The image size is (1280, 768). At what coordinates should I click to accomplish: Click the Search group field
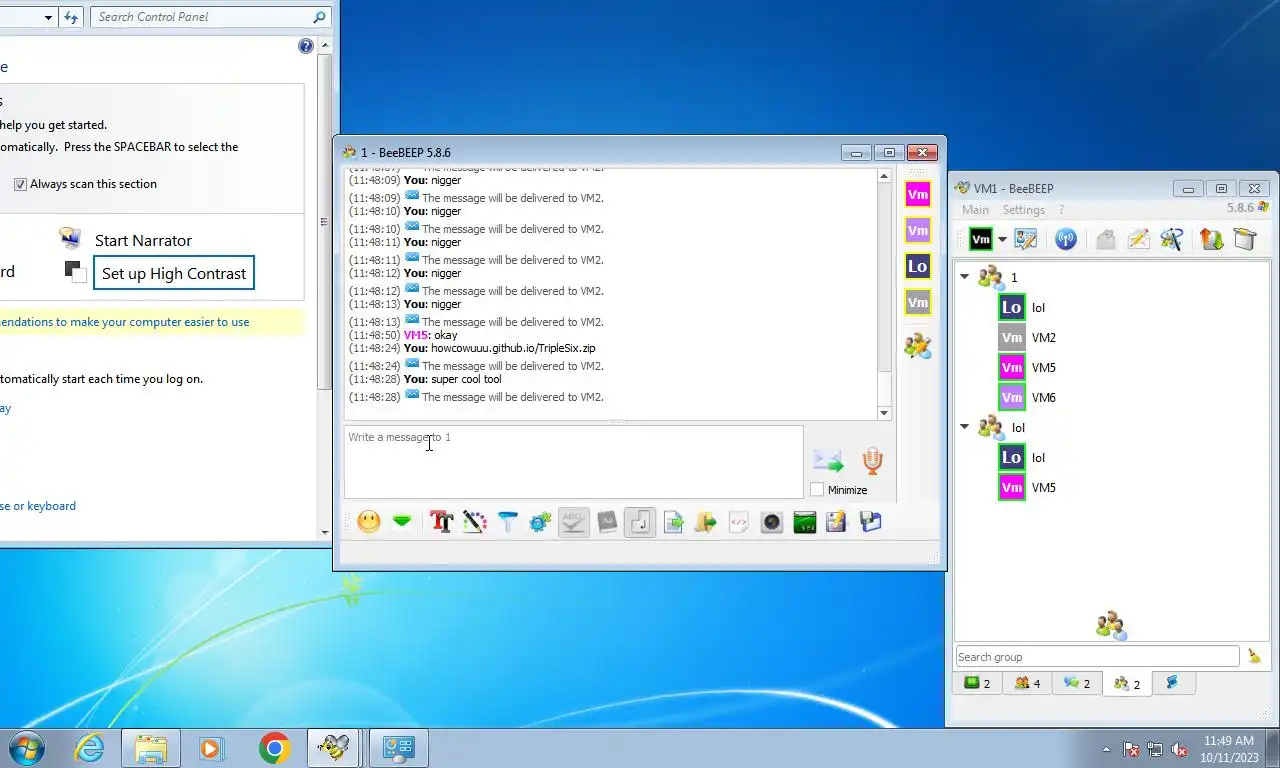tap(1097, 656)
